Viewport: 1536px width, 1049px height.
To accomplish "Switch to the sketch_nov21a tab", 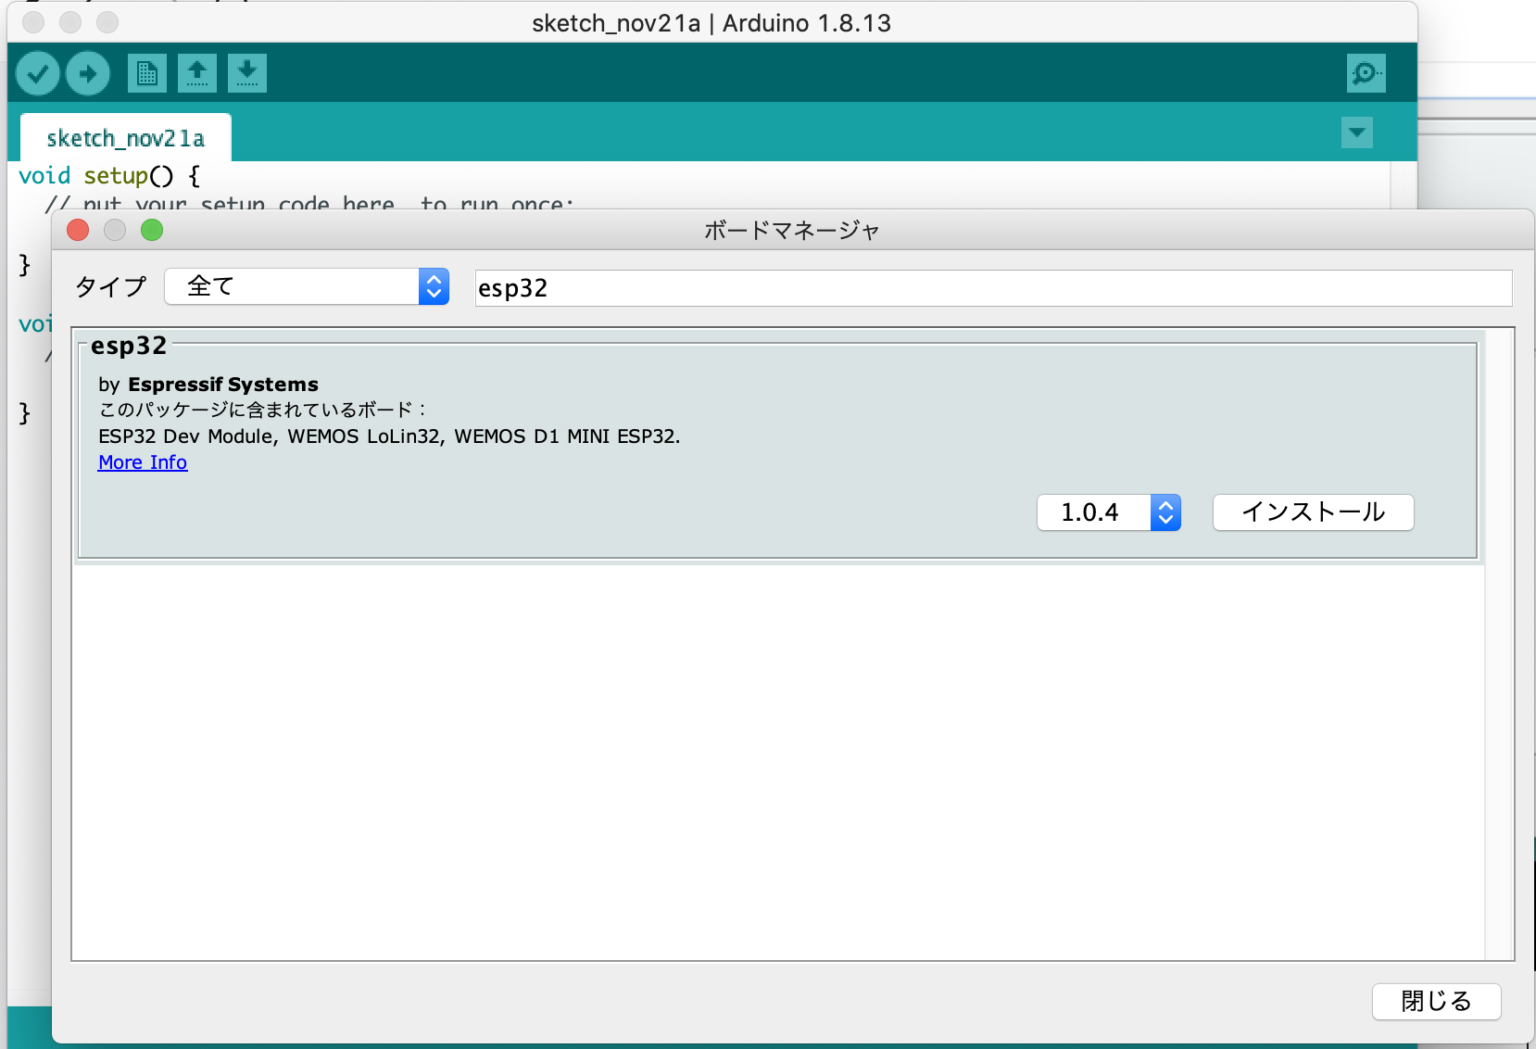I will [x=124, y=137].
